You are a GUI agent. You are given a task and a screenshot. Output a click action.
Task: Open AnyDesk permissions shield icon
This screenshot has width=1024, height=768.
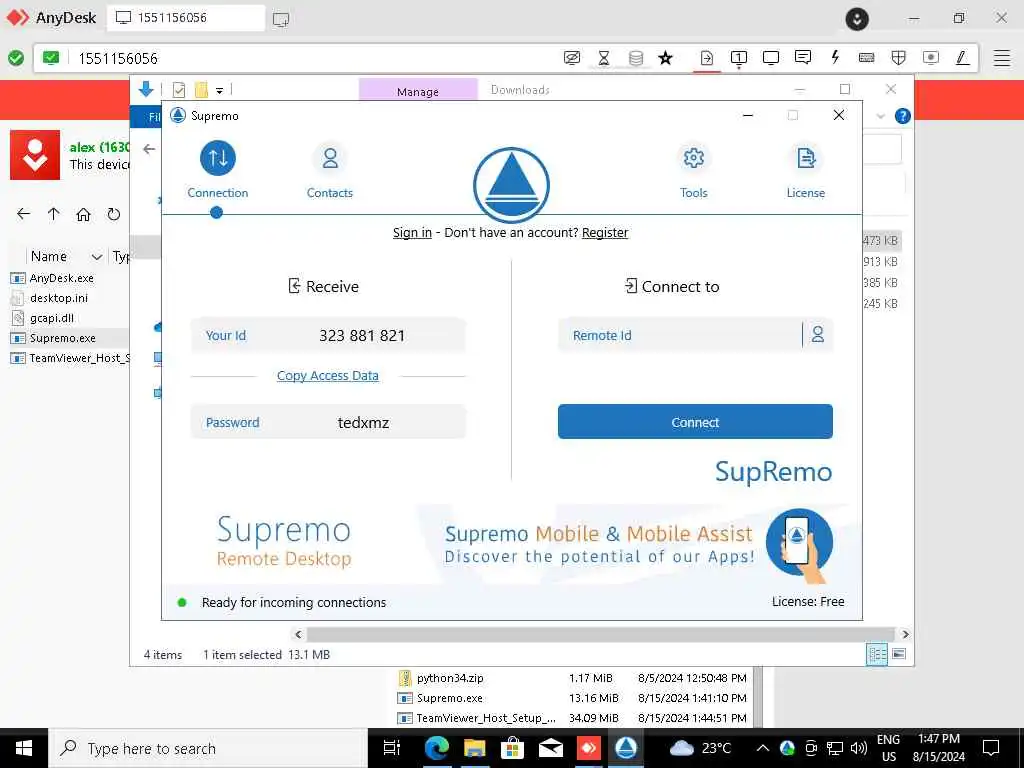pos(899,58)
